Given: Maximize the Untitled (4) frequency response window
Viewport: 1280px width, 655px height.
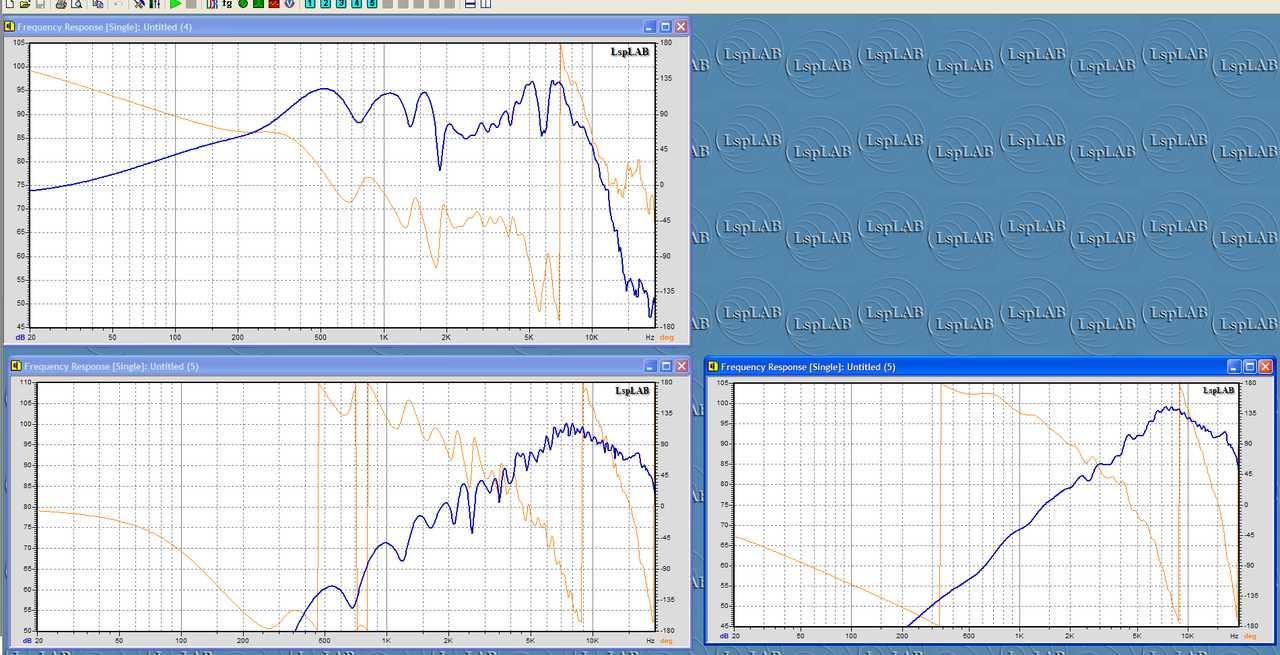Looking at the screenshot, I should tap(666, 27).
